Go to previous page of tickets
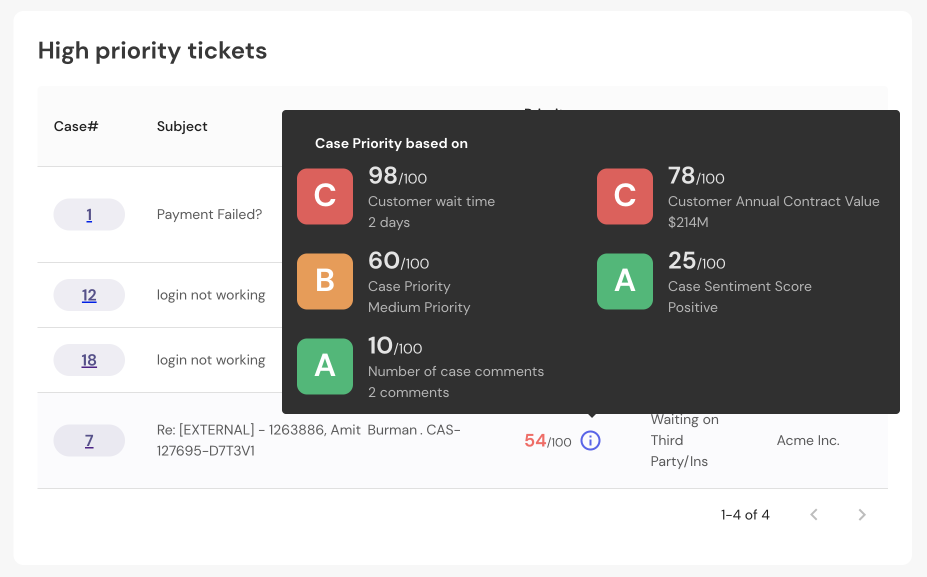Image resolution: width=927 pixels, height=577 pixels. coord(814,515)
